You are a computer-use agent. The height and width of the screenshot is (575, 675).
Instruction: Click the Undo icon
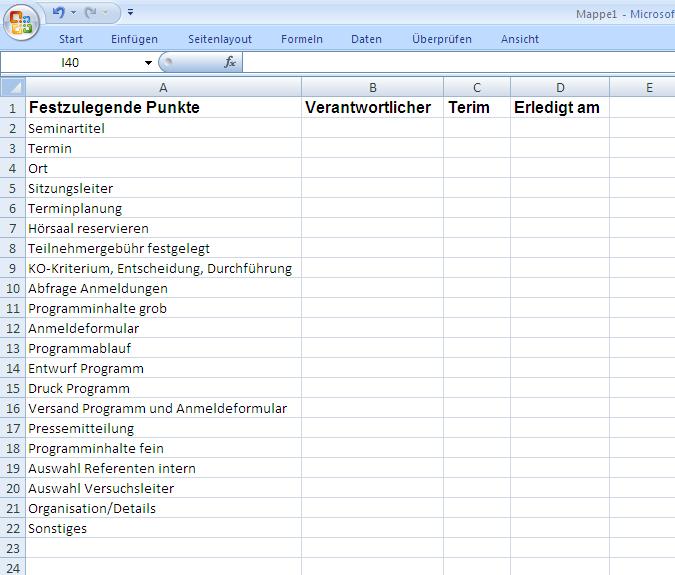58,12
